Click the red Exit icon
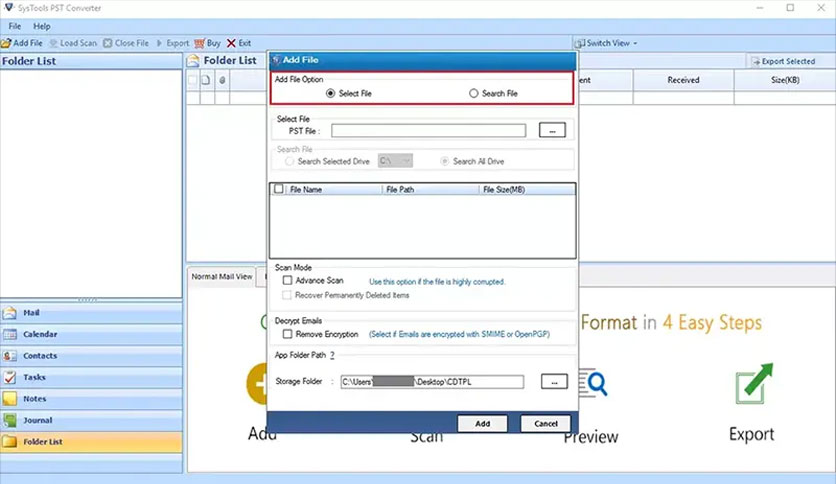836x484 pixels. click(x=231, y=43)
